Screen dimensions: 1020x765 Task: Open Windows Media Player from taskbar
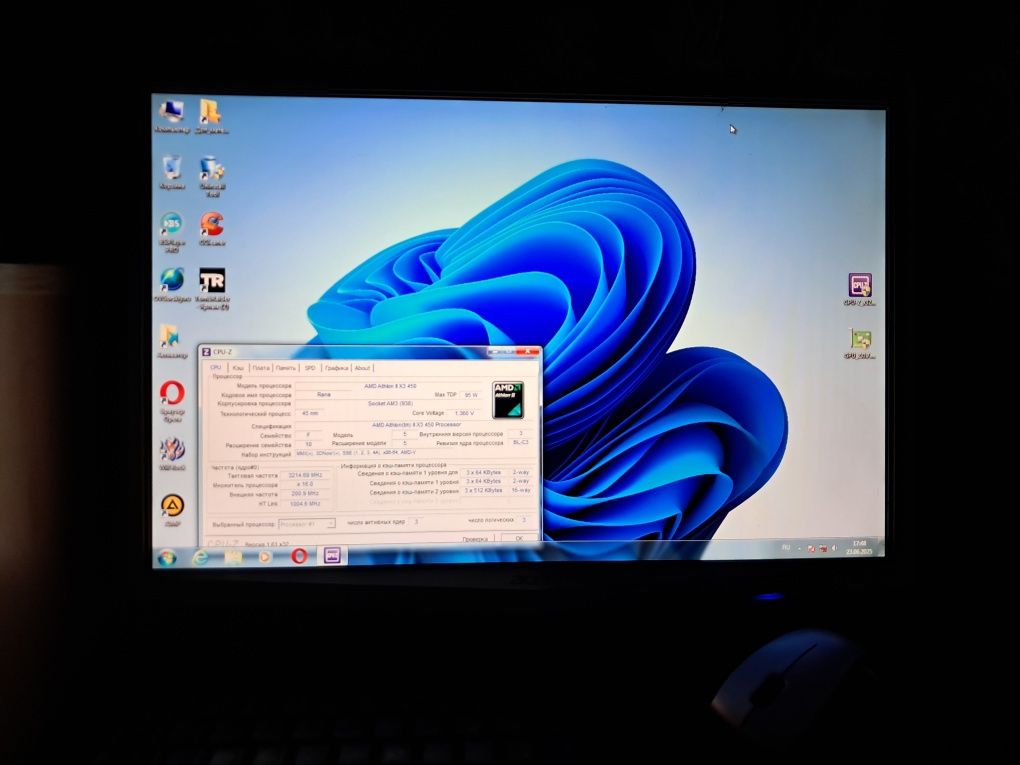pos(265,557)
